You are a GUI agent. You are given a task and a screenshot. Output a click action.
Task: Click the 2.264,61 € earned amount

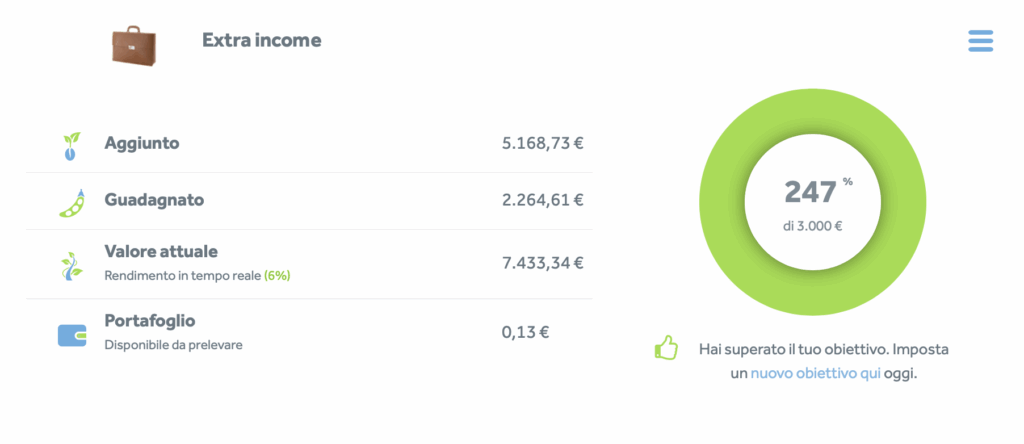coord(542,200)
